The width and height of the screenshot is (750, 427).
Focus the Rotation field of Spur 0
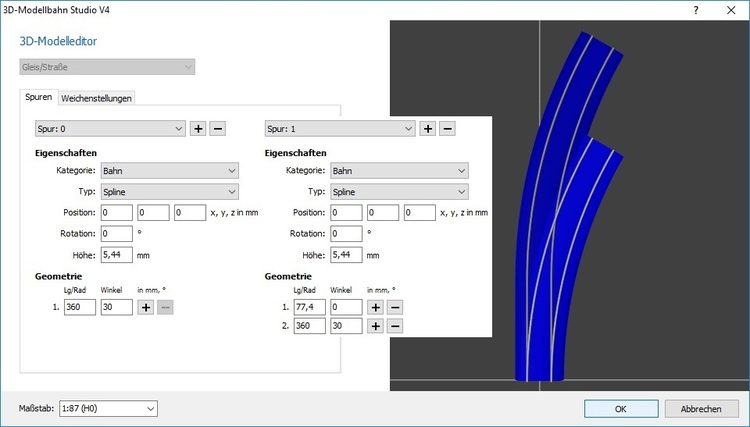click(x=117, y=234)
